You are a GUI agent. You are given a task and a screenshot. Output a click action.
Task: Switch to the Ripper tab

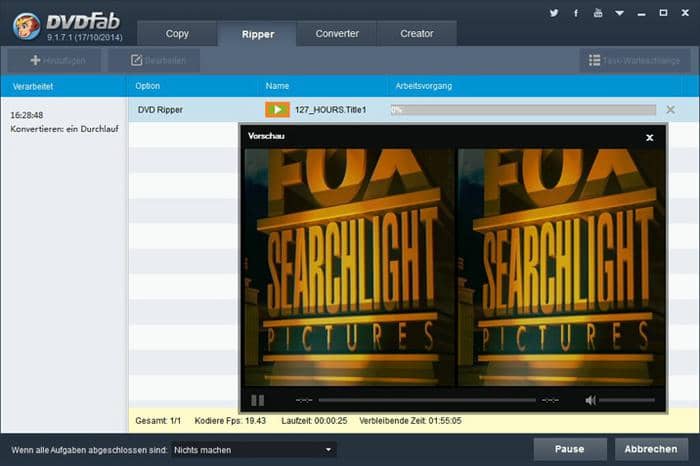point(257,34)
